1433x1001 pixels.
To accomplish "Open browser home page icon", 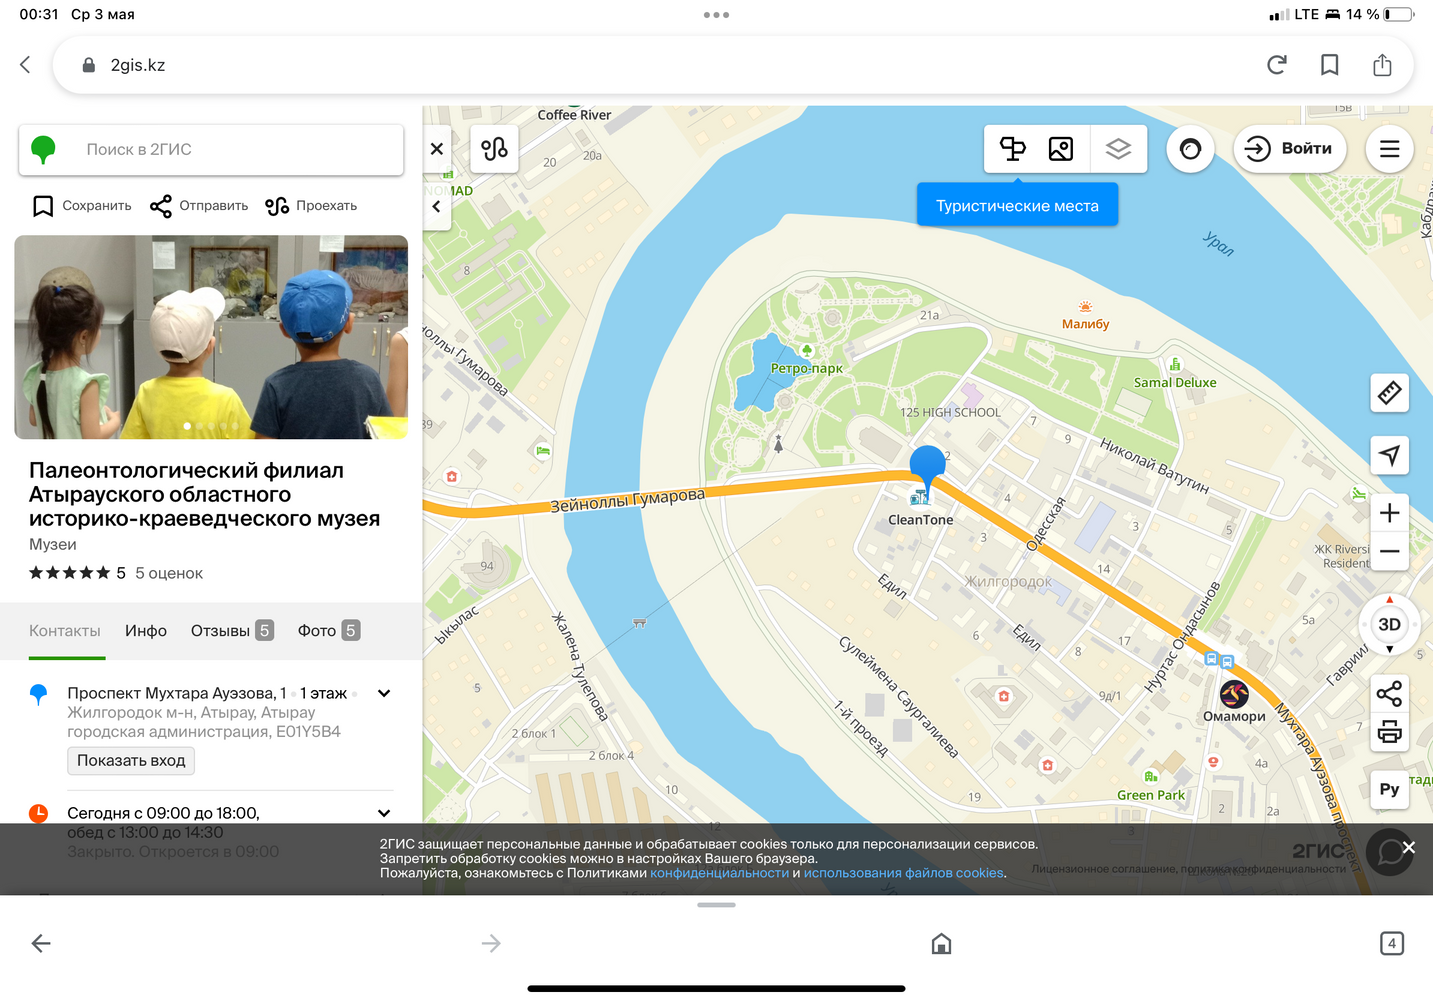I will coord(941,943).
